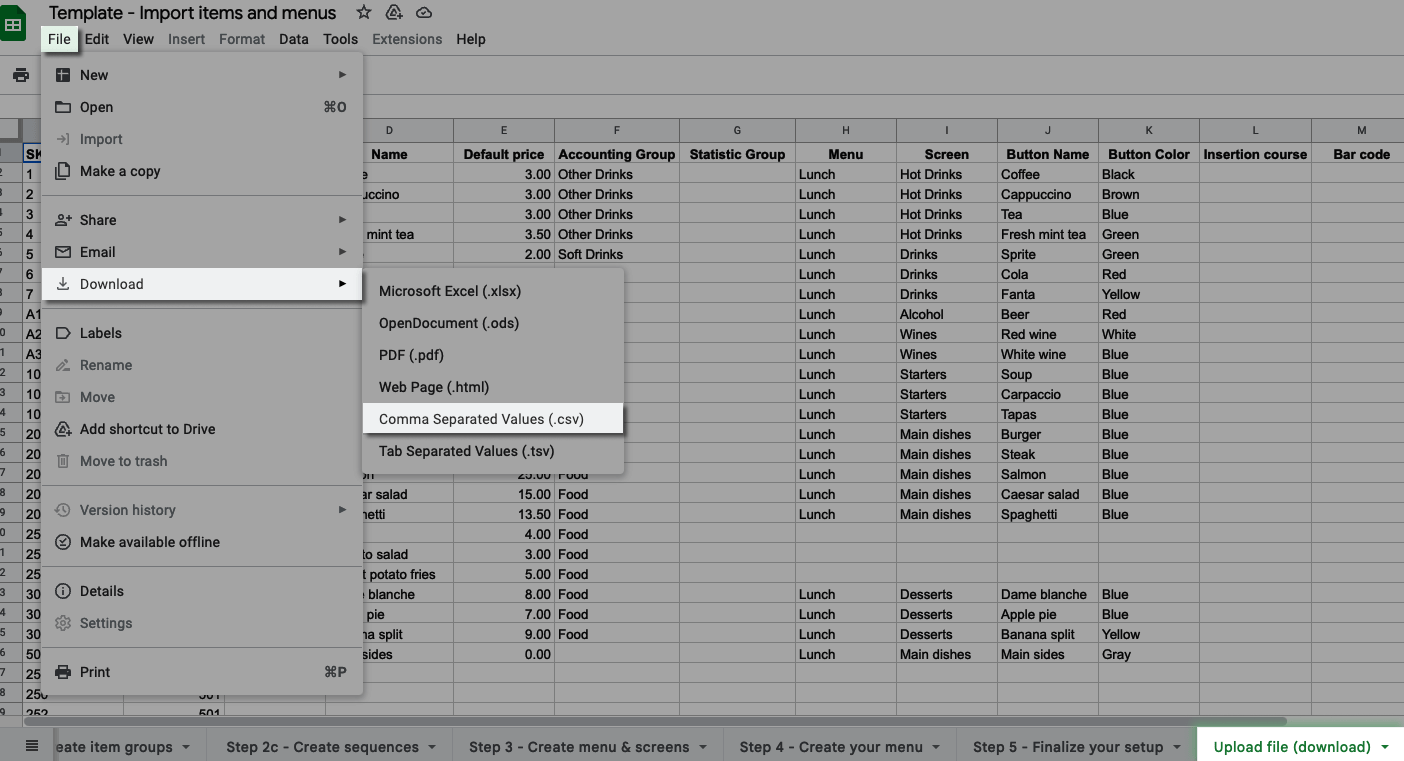Click the move to folder icon
The image size is (1404, 761).
tap(394, 13)
